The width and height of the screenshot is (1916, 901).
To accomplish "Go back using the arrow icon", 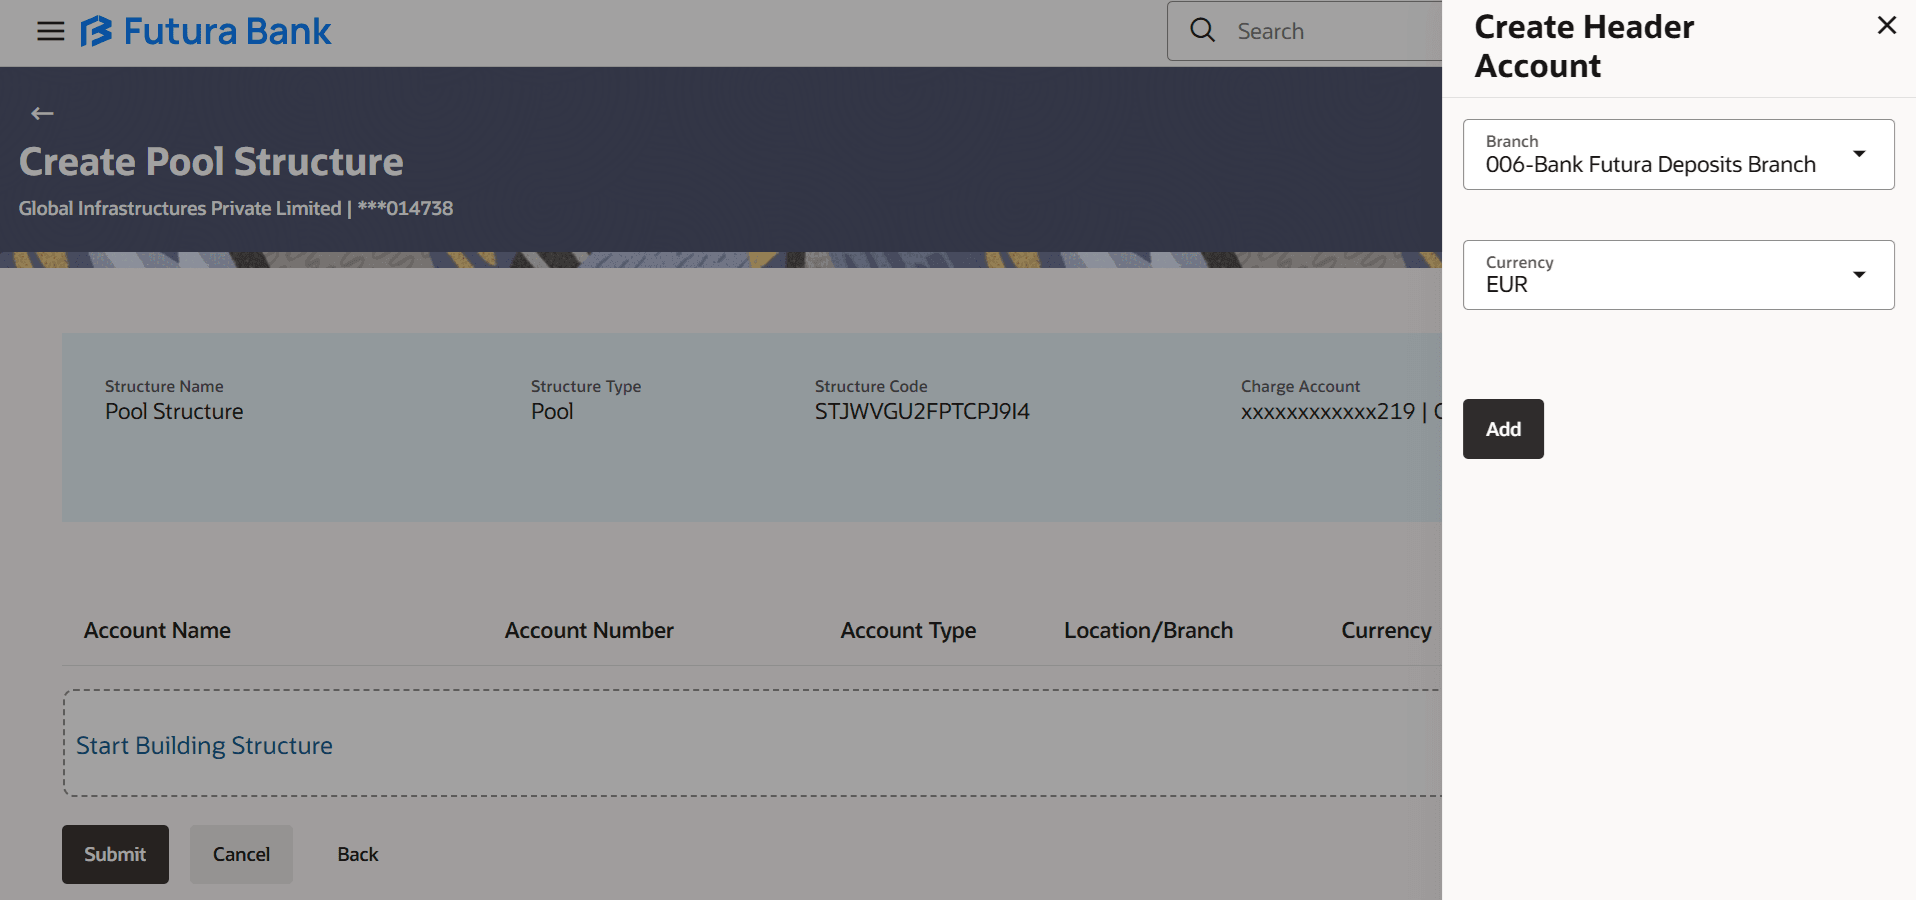I will click(42, 113).
